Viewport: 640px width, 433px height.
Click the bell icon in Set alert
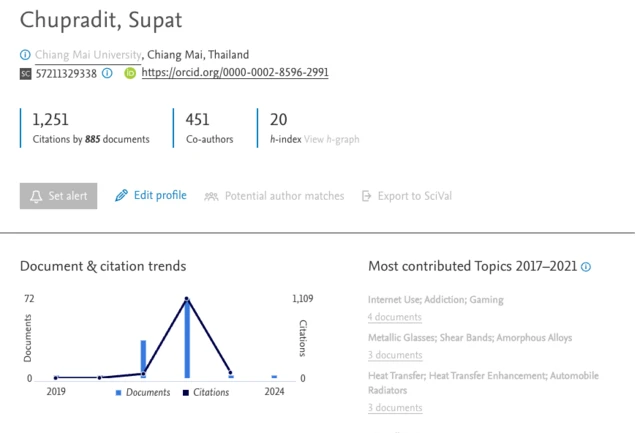(x=37, y=196)
